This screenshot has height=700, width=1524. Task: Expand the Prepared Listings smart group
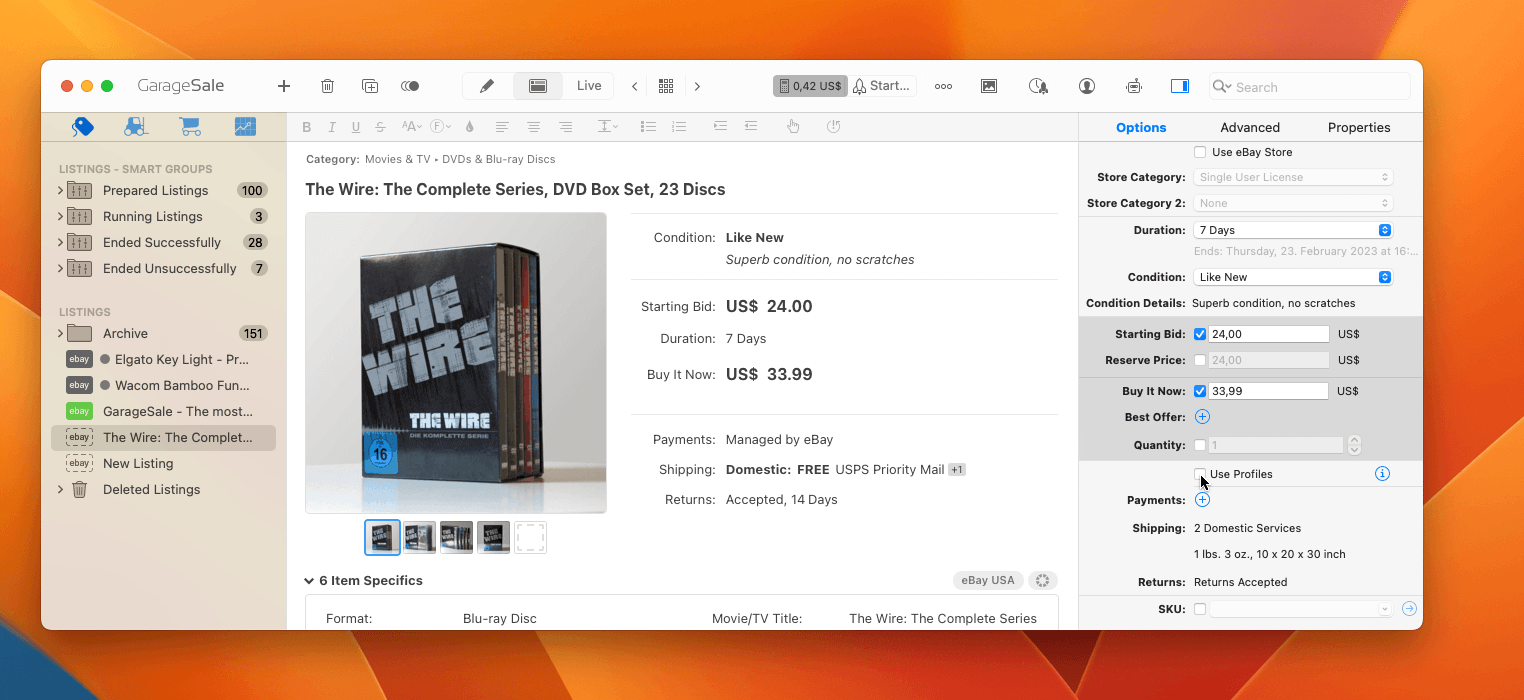click(60, 190)
